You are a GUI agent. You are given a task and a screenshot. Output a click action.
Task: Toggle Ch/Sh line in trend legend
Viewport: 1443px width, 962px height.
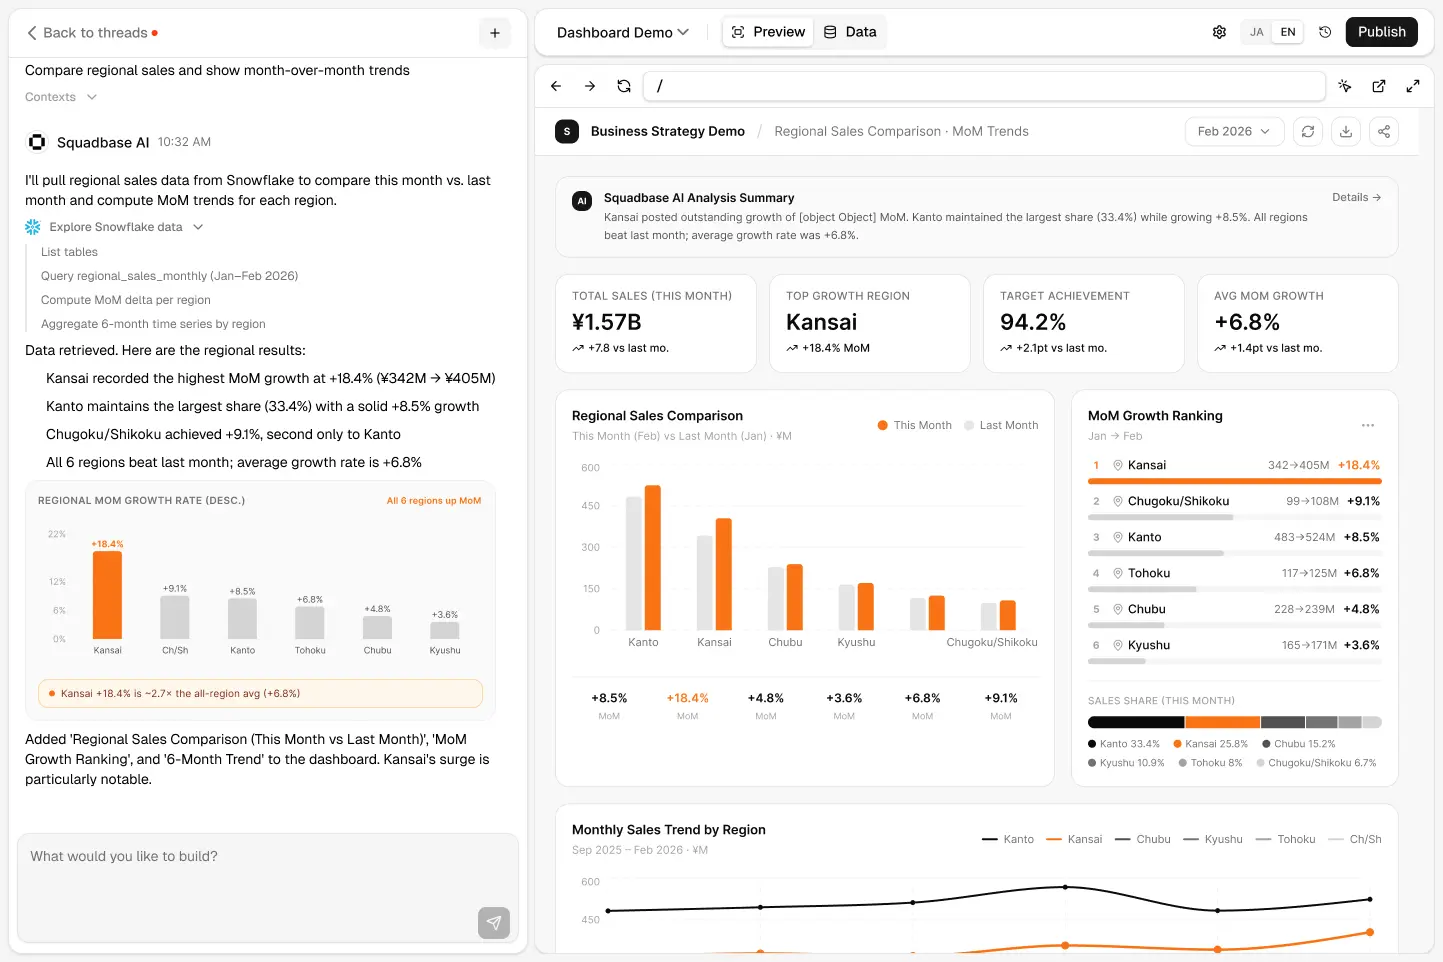point(1355,839)
